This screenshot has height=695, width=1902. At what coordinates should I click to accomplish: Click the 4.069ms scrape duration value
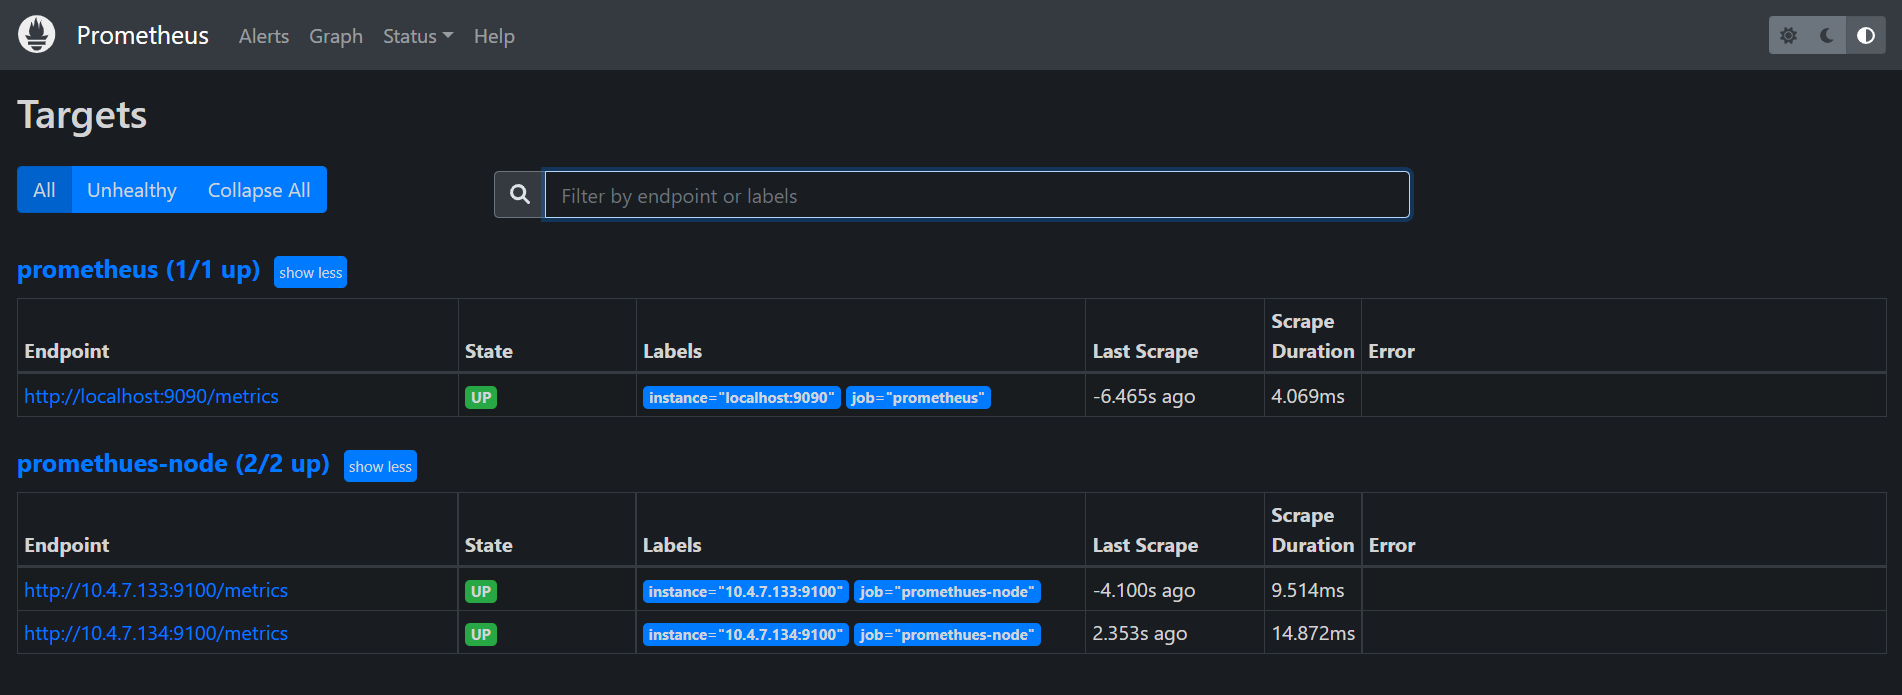point(1308,396)
